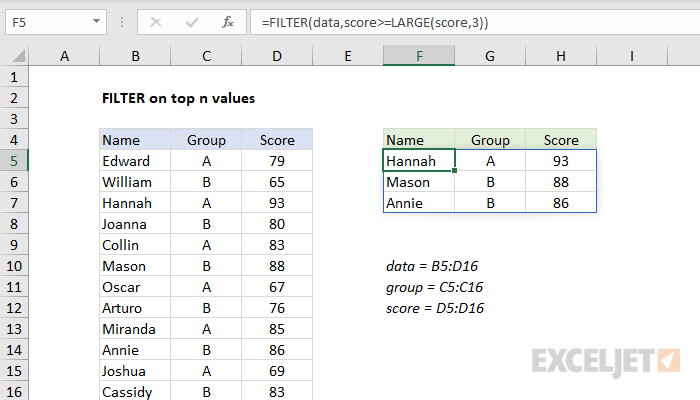The image size is (700, 400).
Task: Click score 80 in Joanna's row
Action: coord(277,224)
